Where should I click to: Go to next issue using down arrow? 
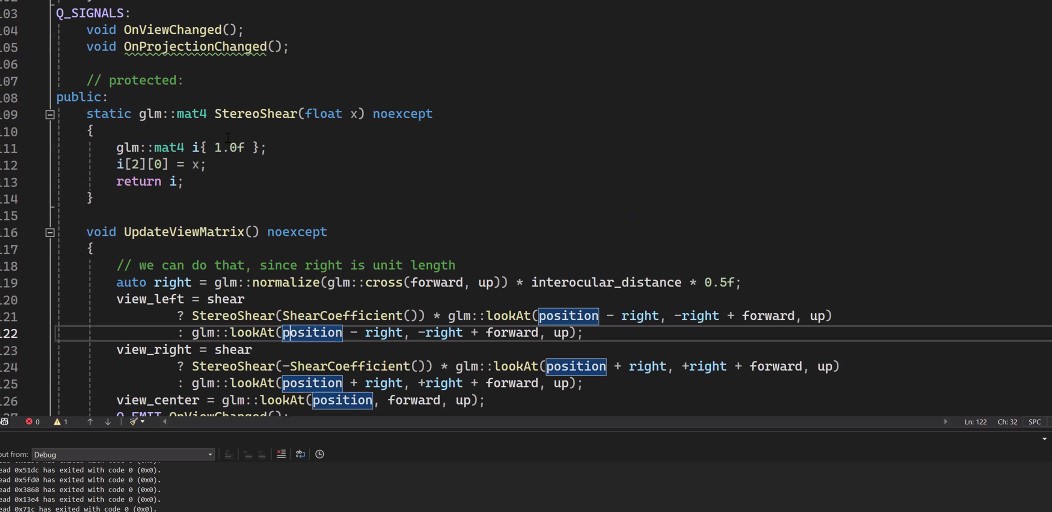(x=108, y=422)
